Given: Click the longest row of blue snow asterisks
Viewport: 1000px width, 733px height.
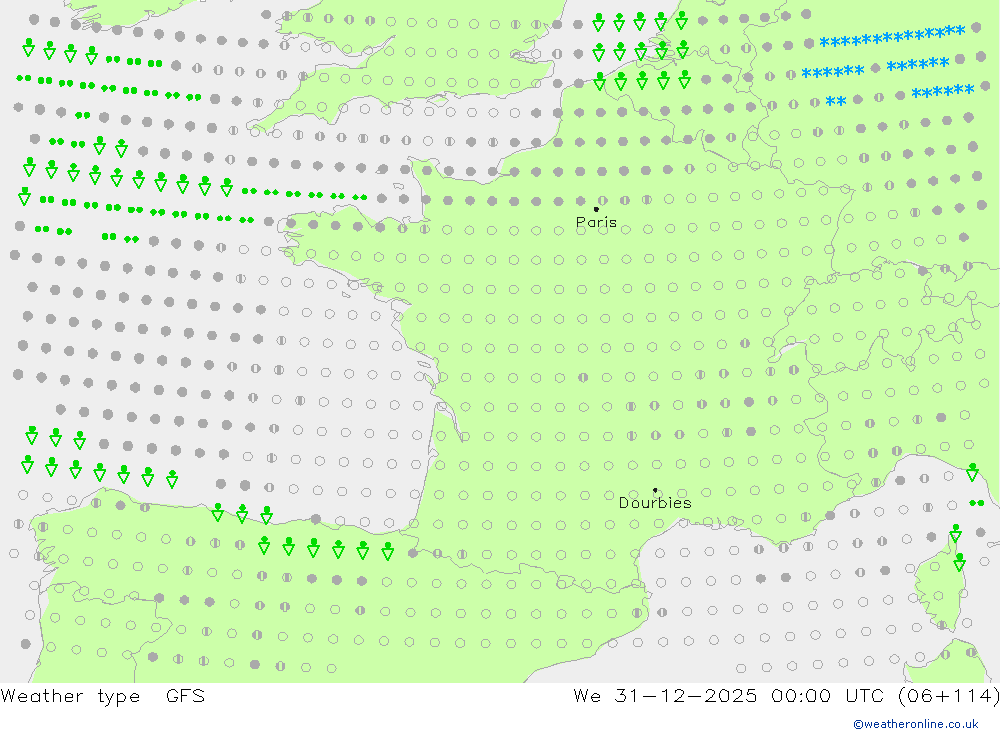Looking at the screenshot, I should (892, 36).
